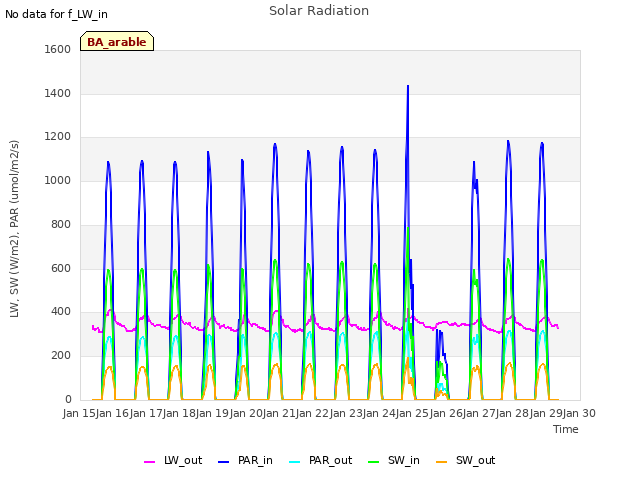Click the SW_out legend entry
Viewport: 640px width, 480px height.
pyautogui.click(x=465, y=460)
